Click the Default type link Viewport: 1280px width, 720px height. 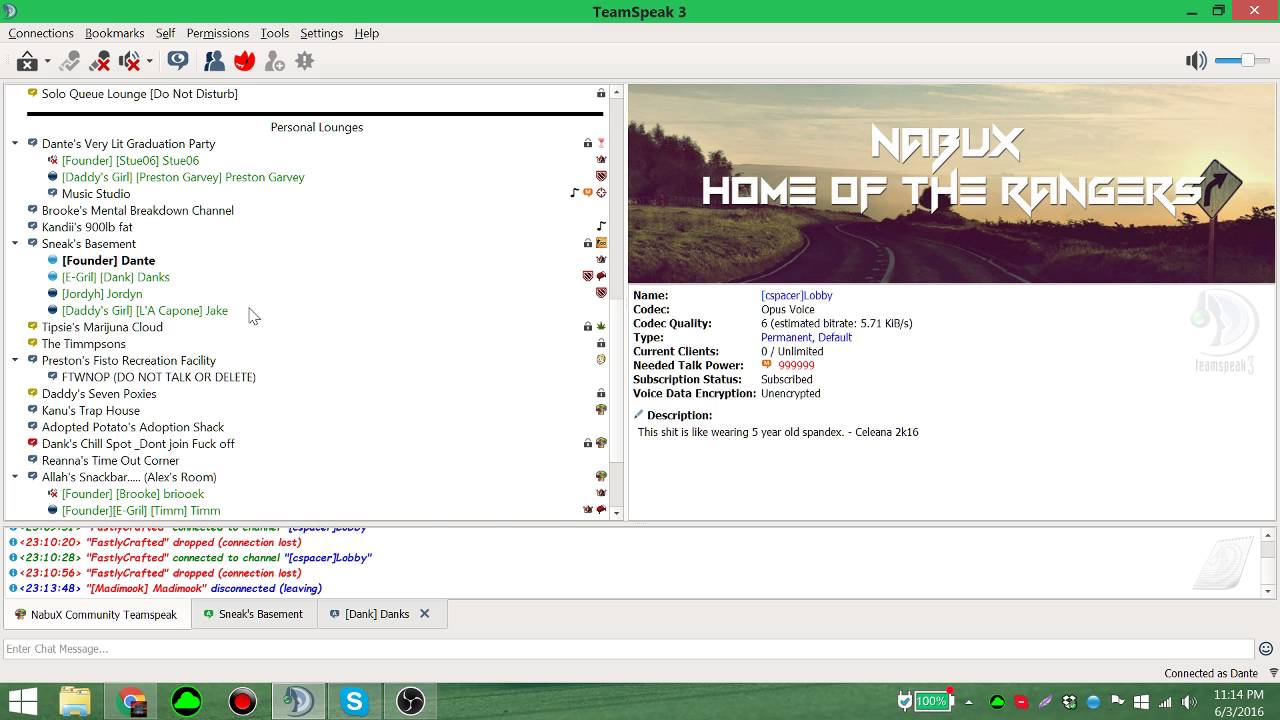835,338
